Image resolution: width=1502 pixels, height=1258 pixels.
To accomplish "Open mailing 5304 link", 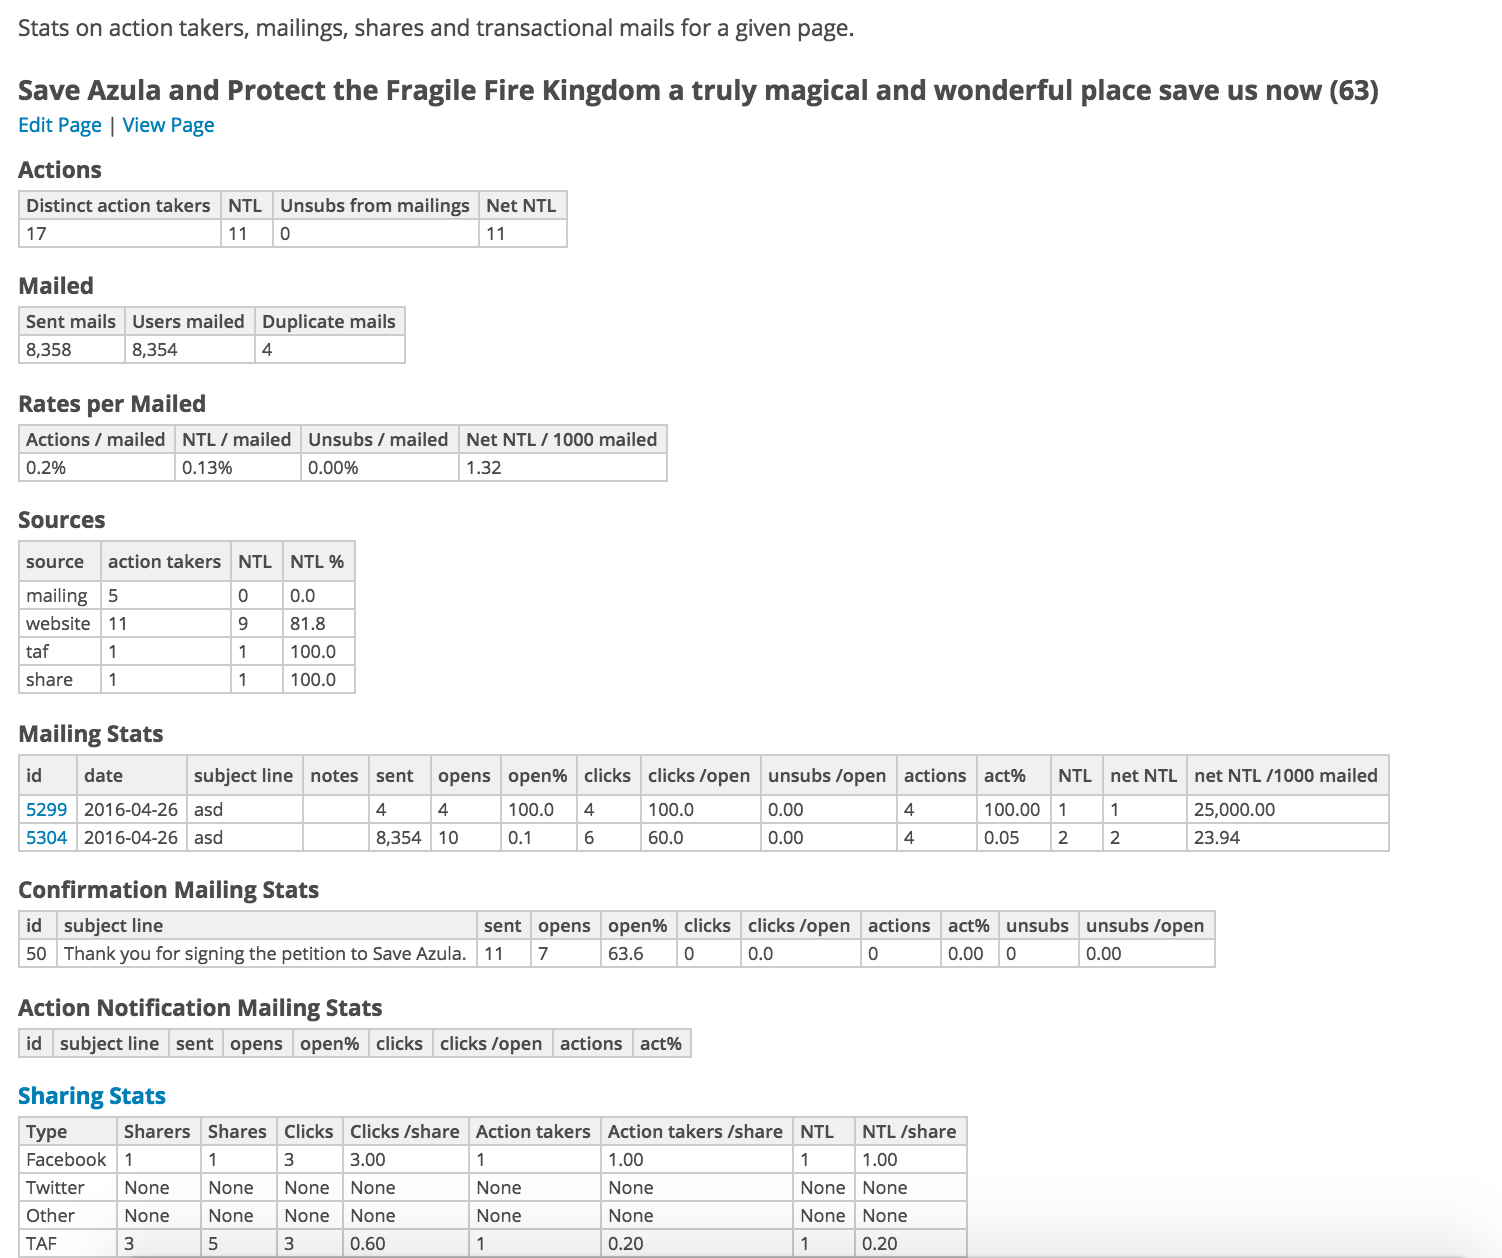I will (46, 837).
